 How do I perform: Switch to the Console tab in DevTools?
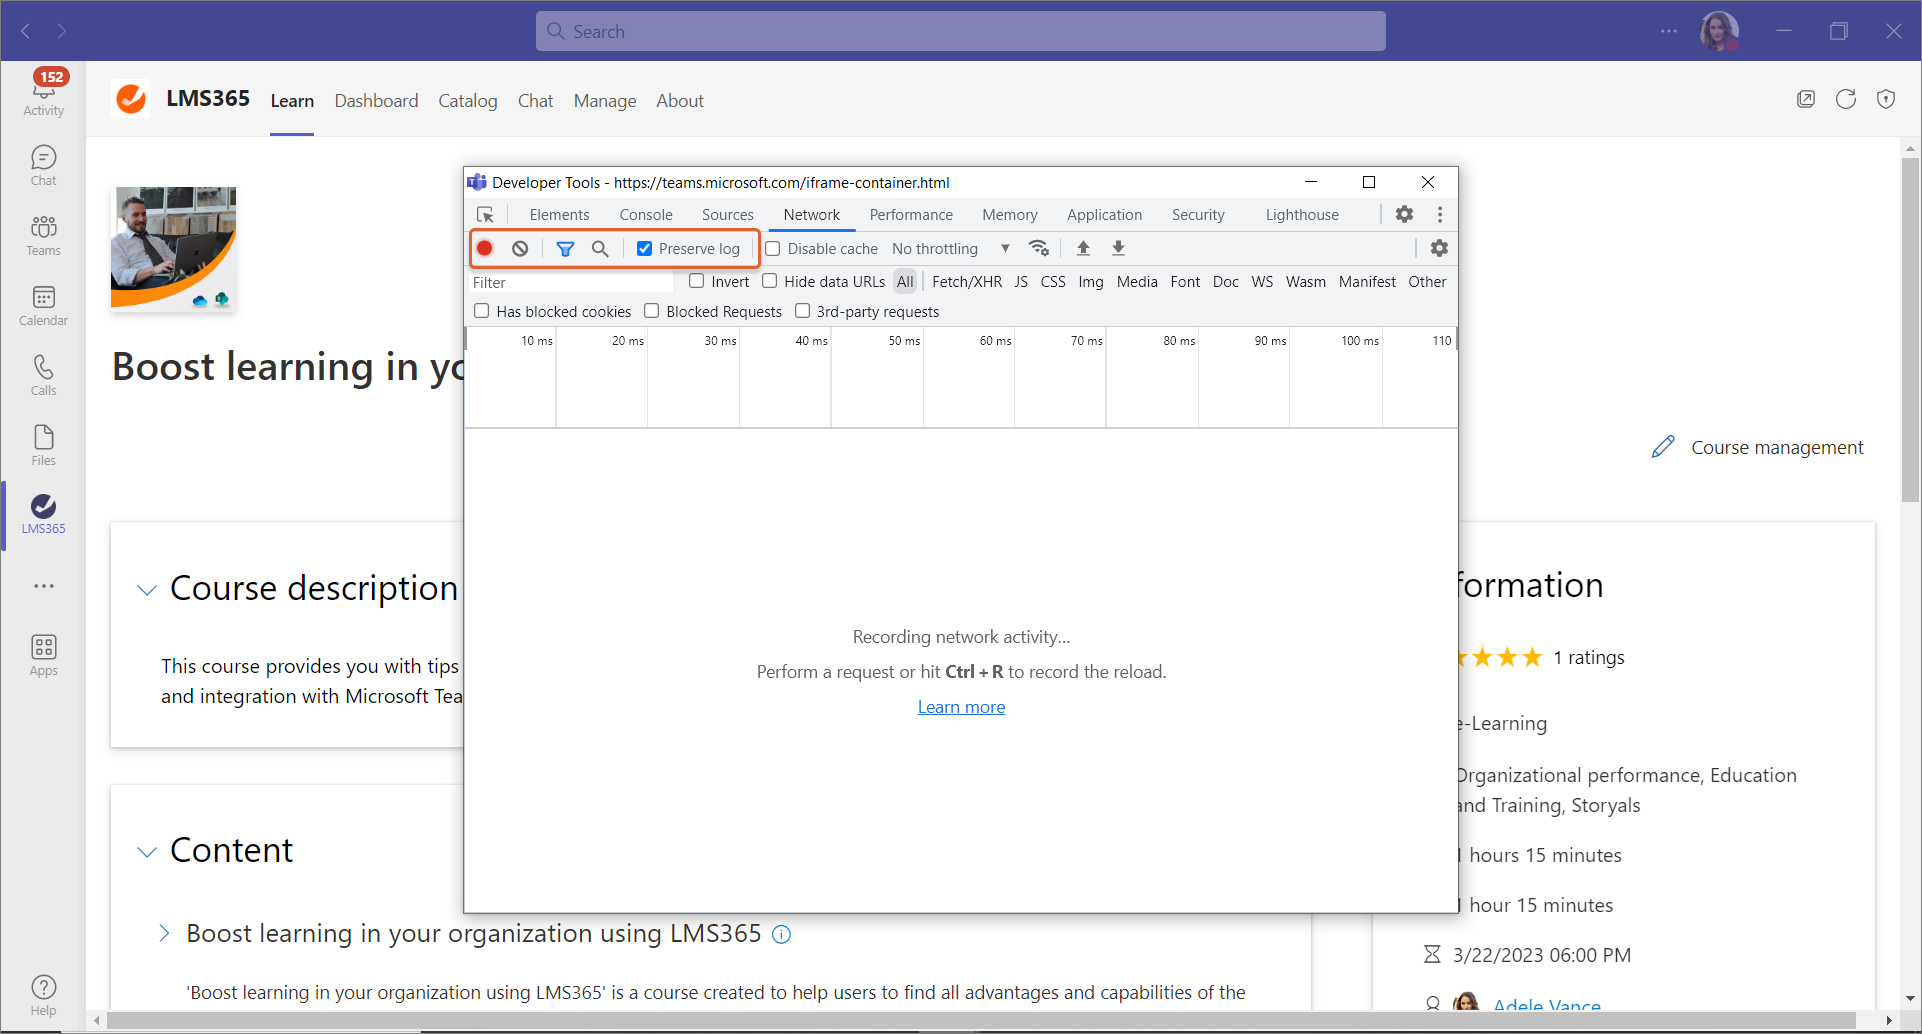pos(645,215)
